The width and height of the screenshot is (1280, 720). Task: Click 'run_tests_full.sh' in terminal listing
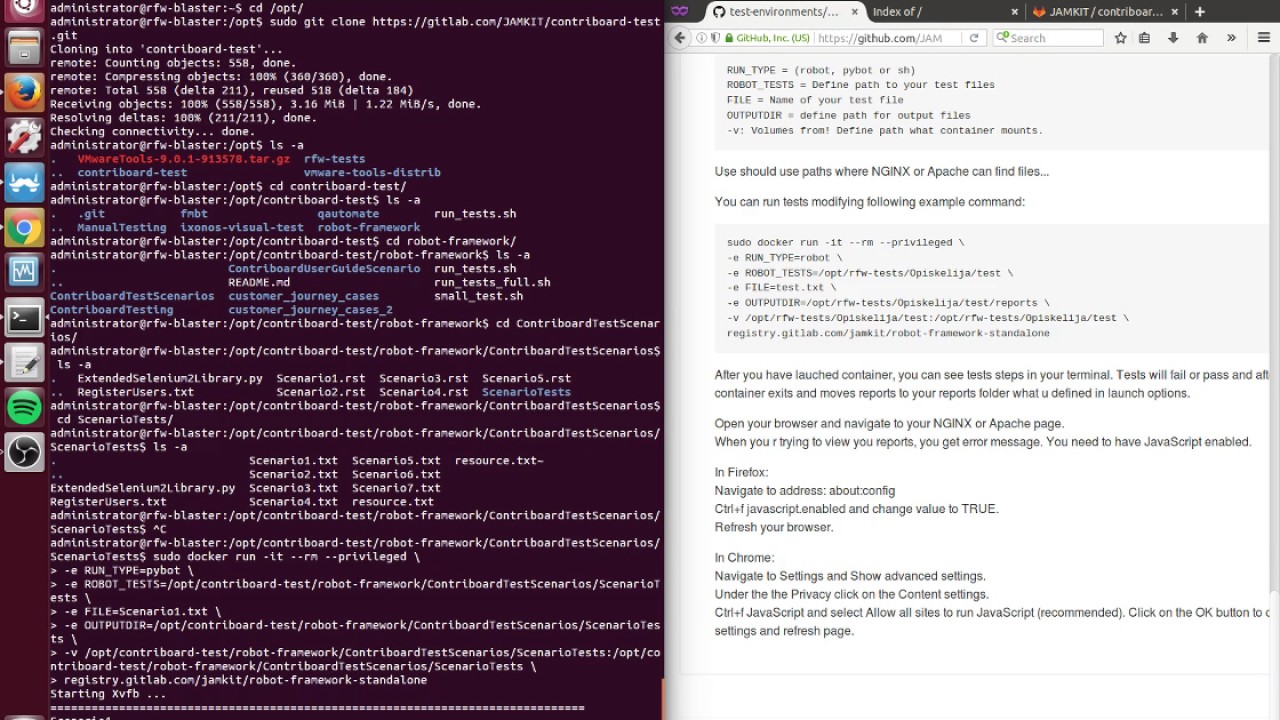coord(492,282)
